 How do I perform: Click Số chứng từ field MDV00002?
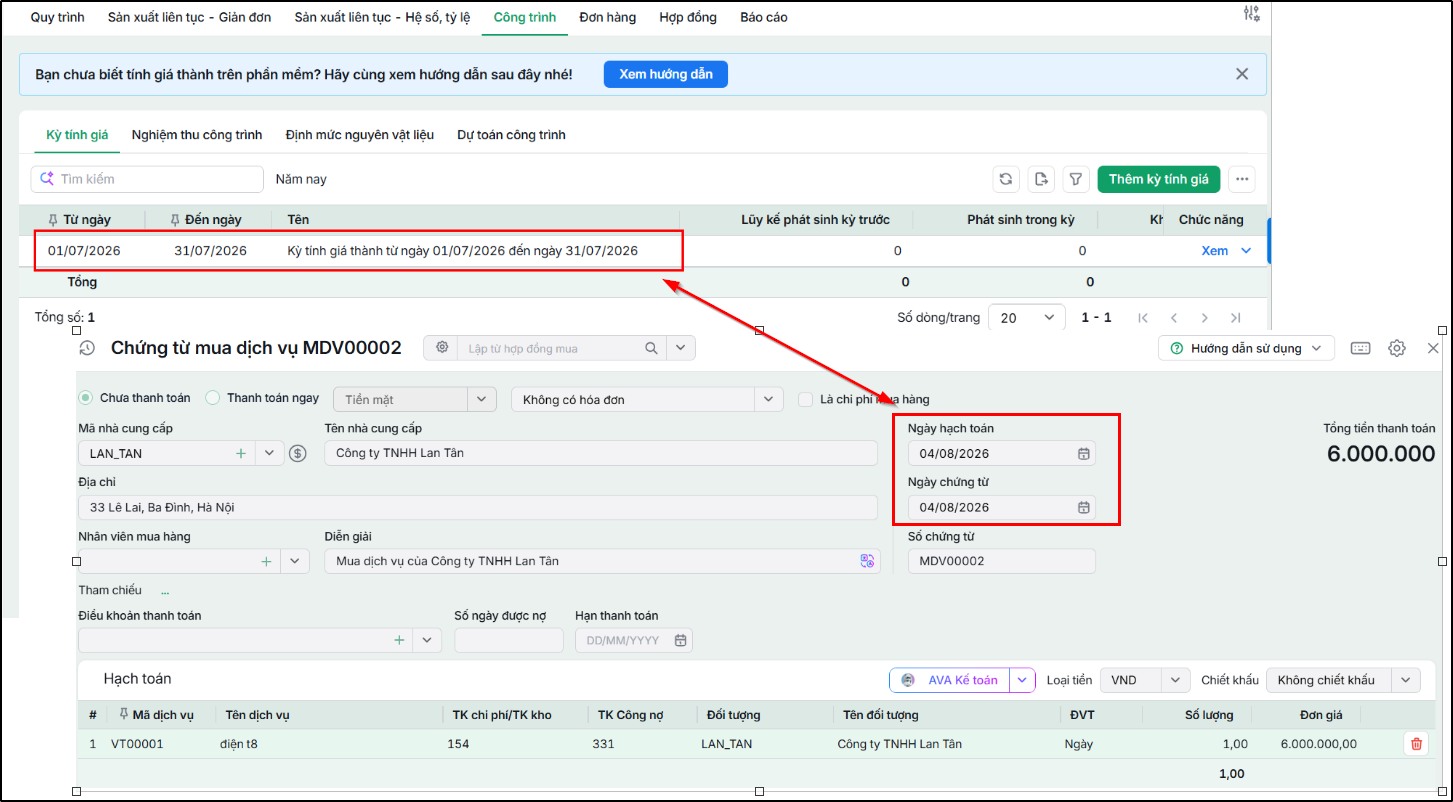coord(1002,561)
